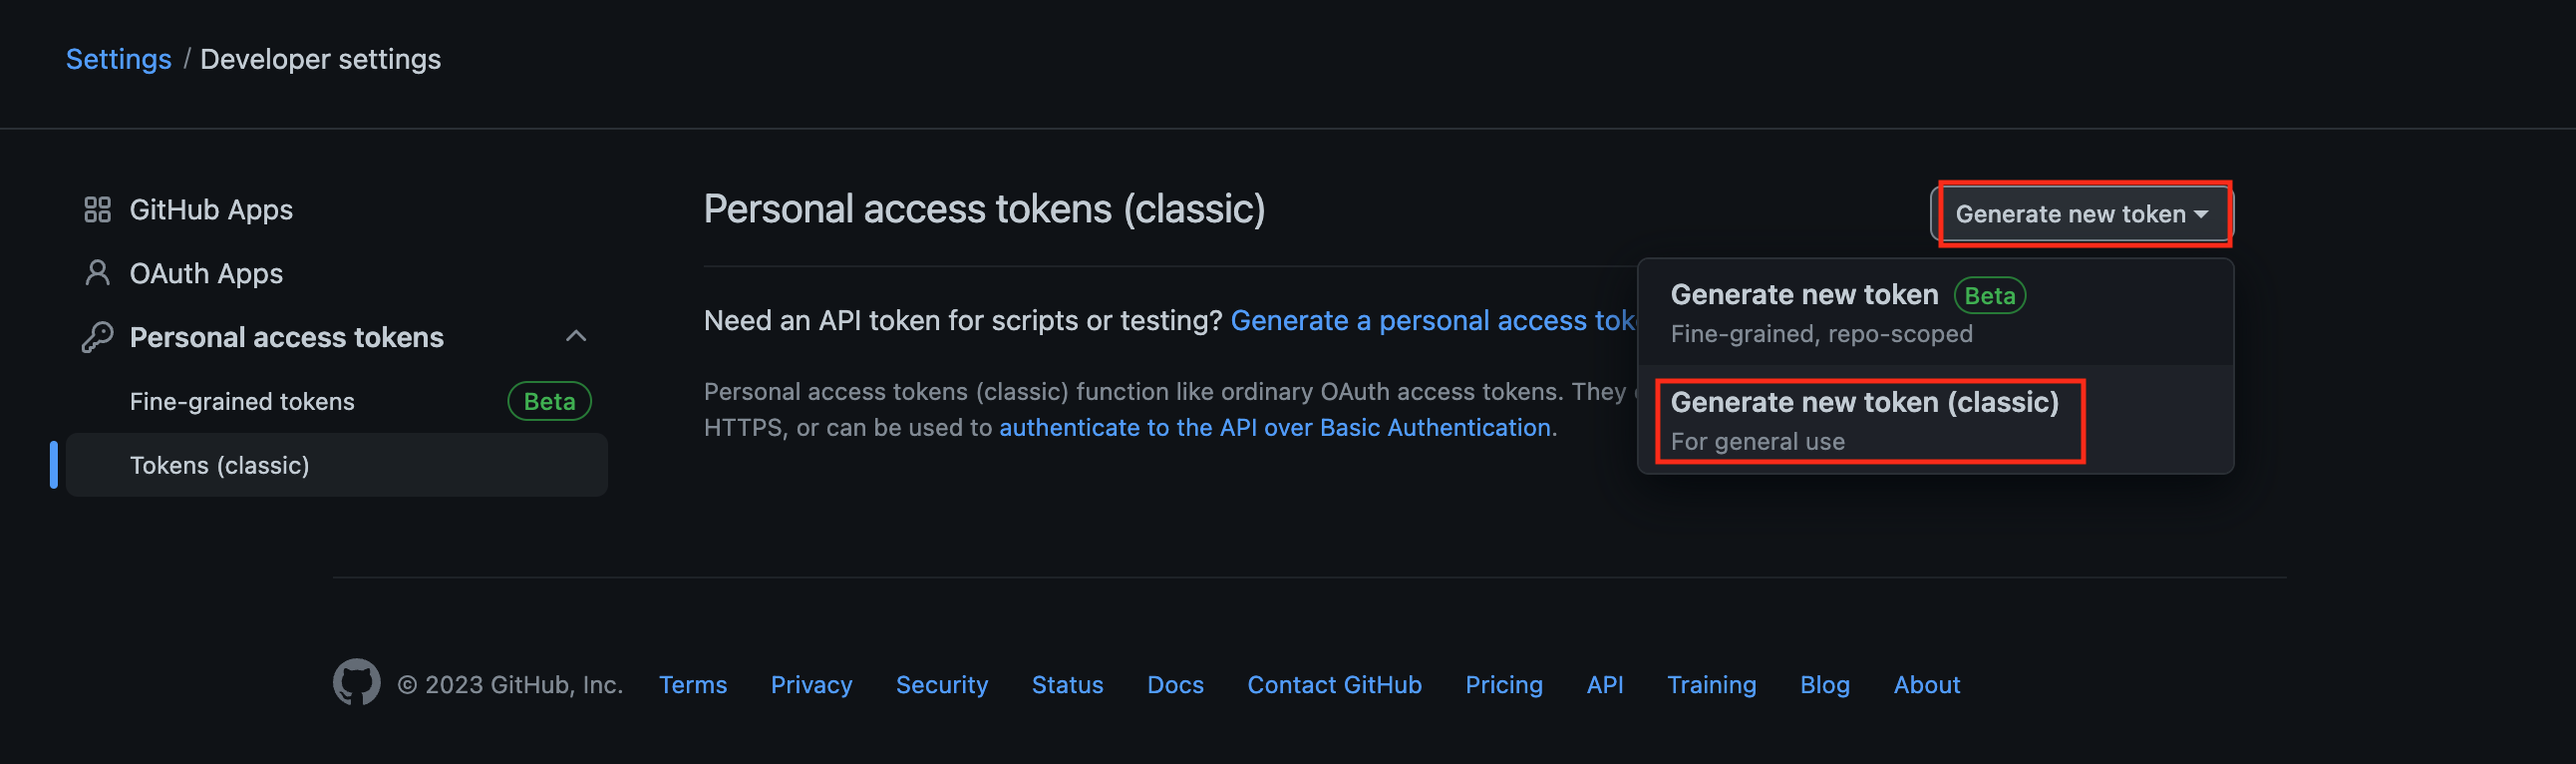Collapse the Personal access tokens section
2576x764 pixels.
(576, 336)
